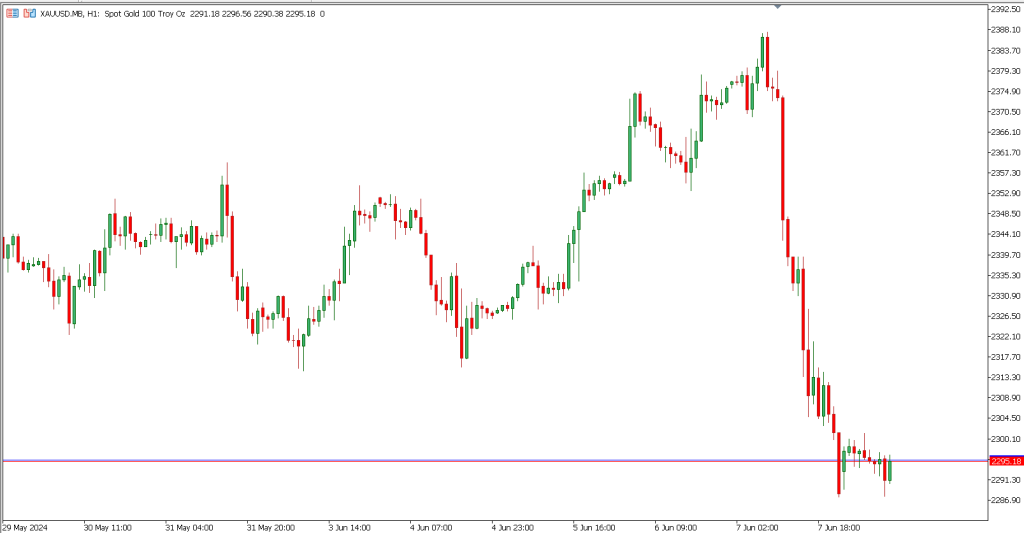
Task: Click the 2300.10 price axis label
Action: [1007, 439]
